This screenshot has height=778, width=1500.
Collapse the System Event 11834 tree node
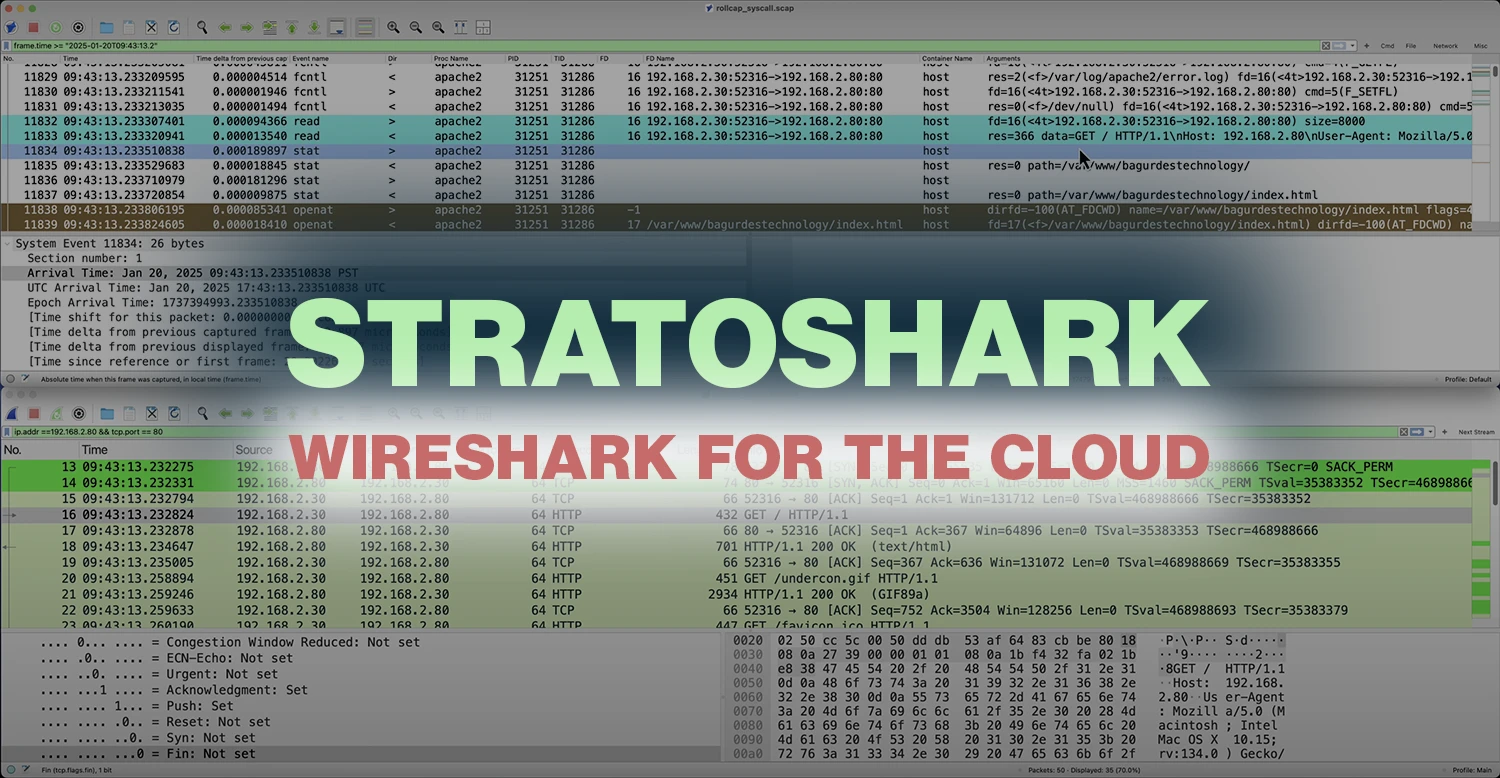coord(8,244)
